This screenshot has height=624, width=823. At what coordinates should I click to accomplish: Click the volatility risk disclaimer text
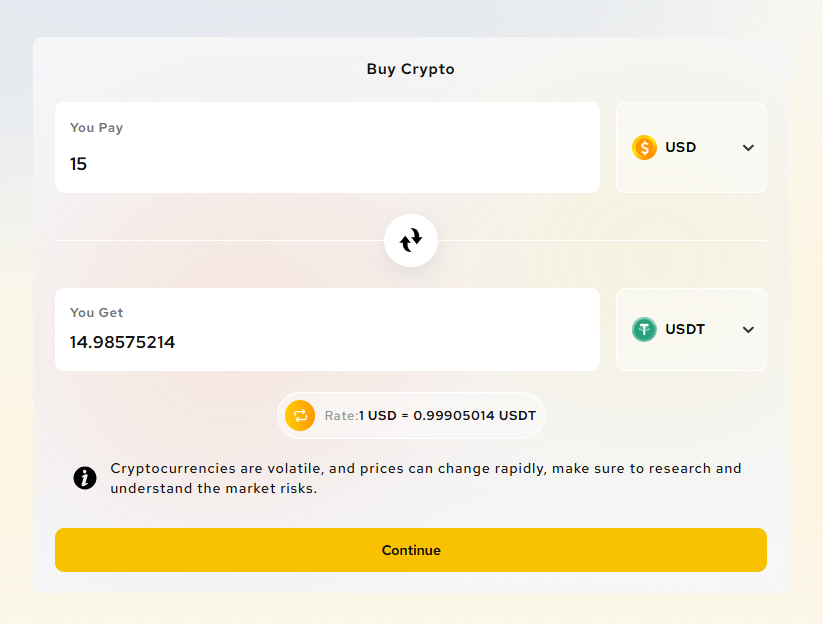point(426,479)
